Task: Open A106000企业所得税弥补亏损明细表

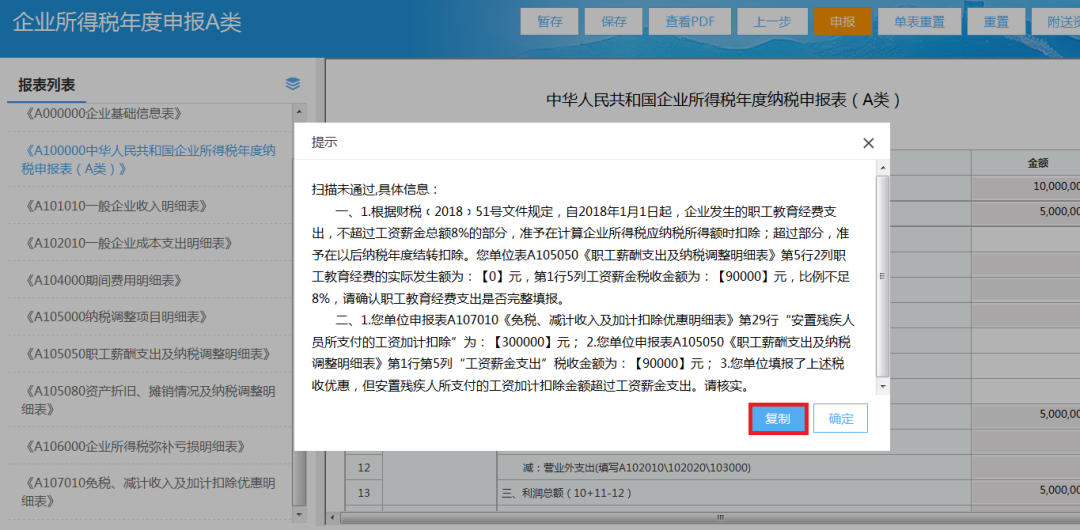Action: pos(134,446)
